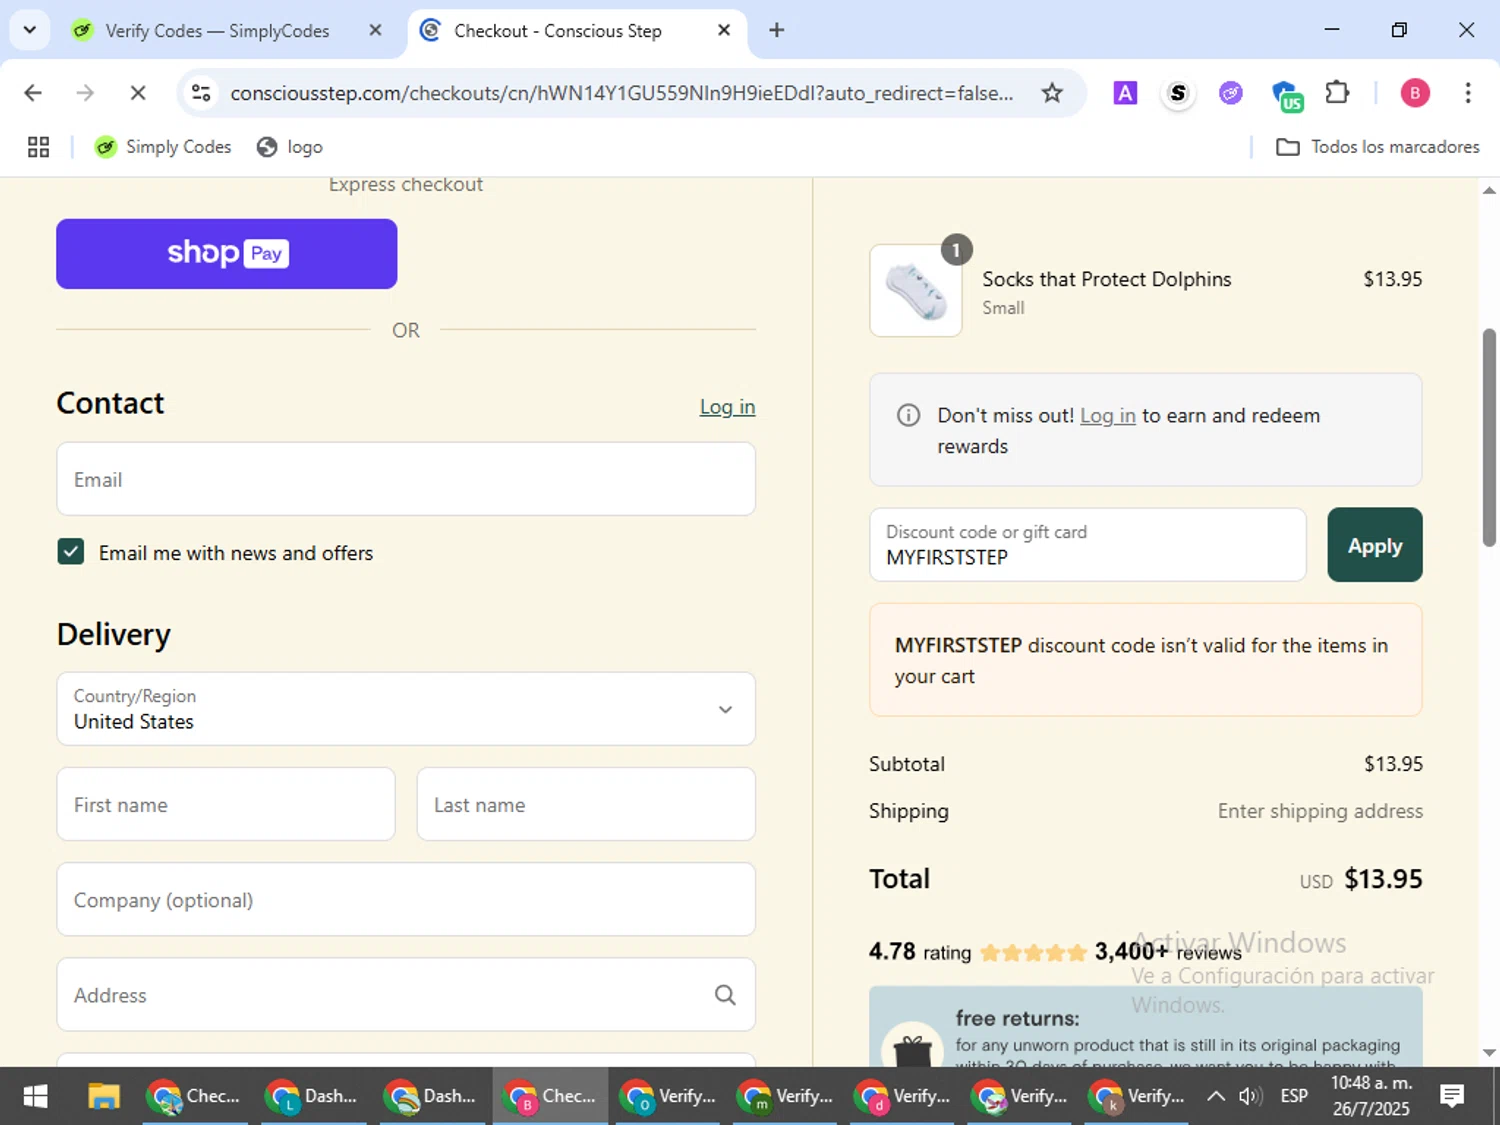Pay with the Shop Pay button
Viewport: 1500px width, 1125px height.
227,254
